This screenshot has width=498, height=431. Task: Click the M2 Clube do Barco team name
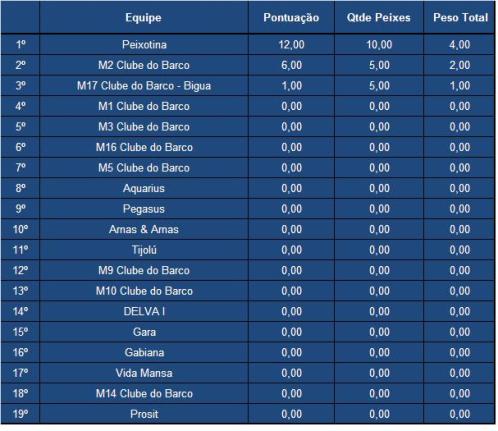(144, 65)
